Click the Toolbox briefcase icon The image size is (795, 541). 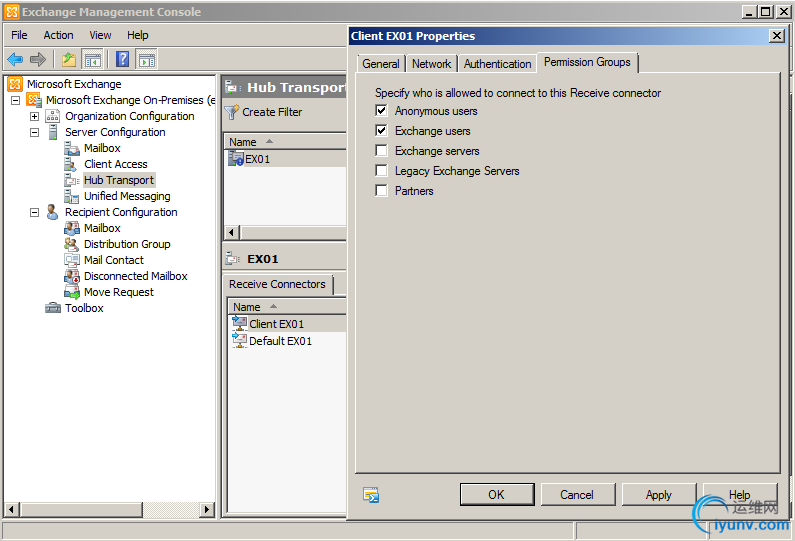(x=53, y=308)
